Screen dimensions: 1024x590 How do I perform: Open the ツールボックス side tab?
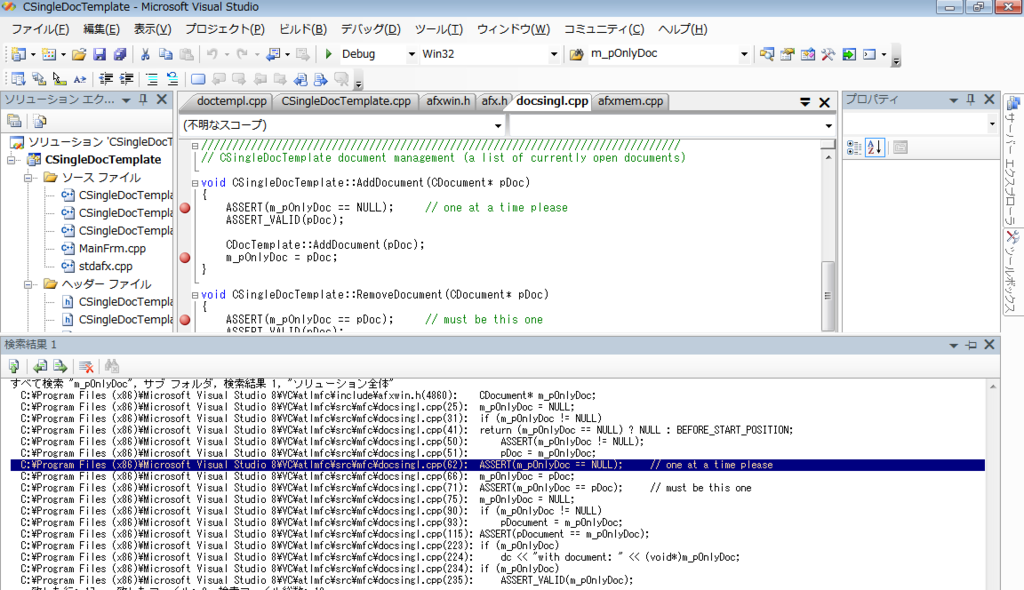(1012, 272)
